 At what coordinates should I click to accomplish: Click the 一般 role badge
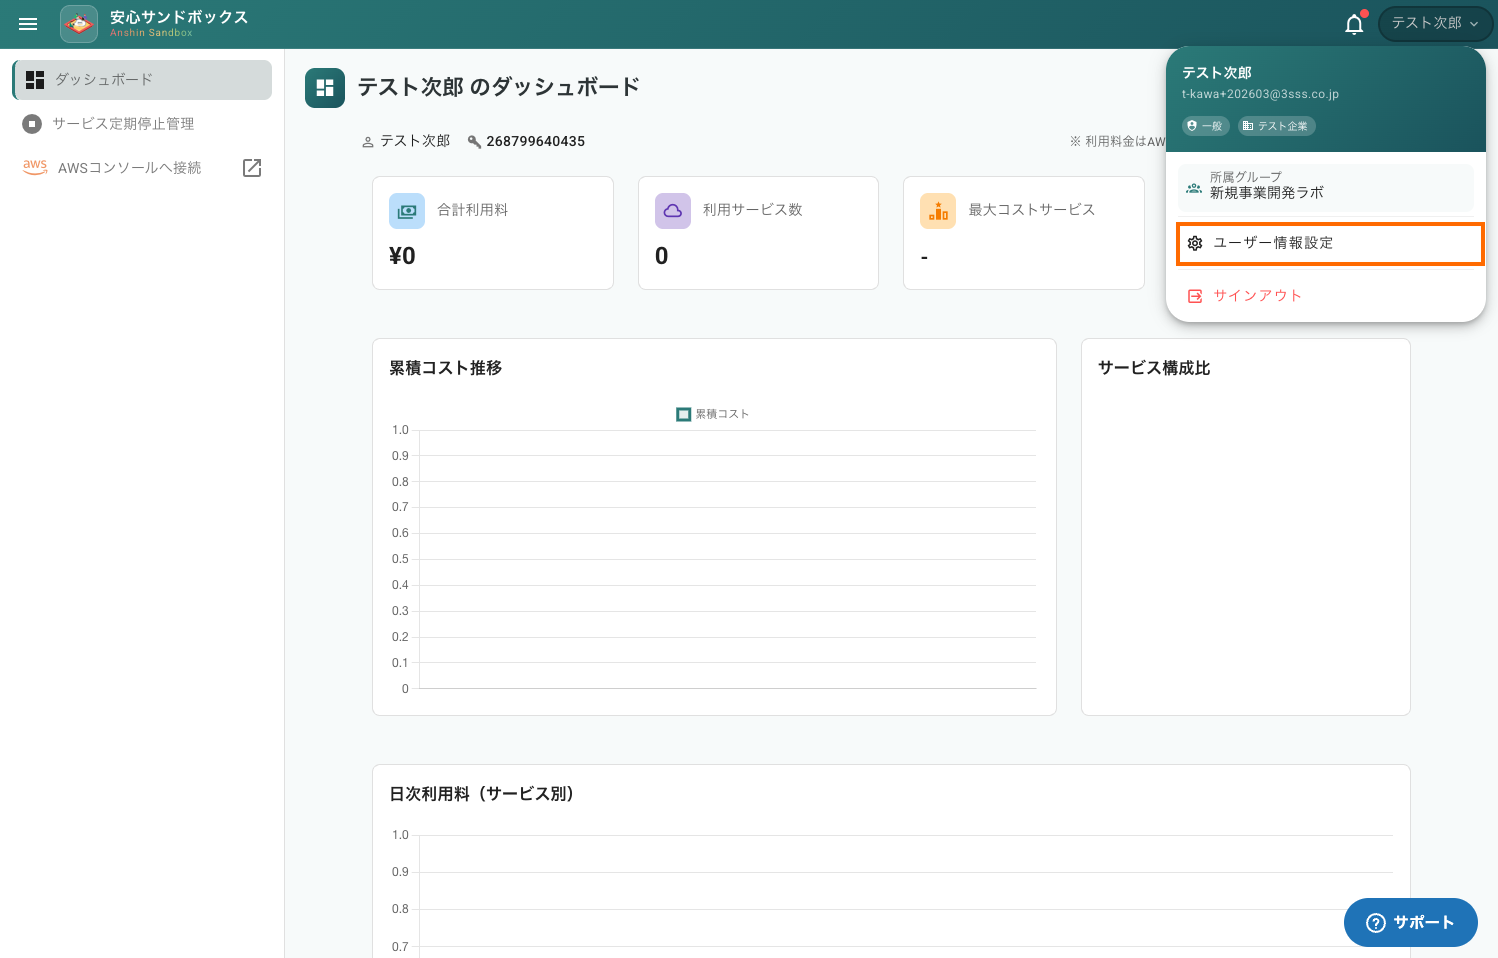coord(1206,126)
